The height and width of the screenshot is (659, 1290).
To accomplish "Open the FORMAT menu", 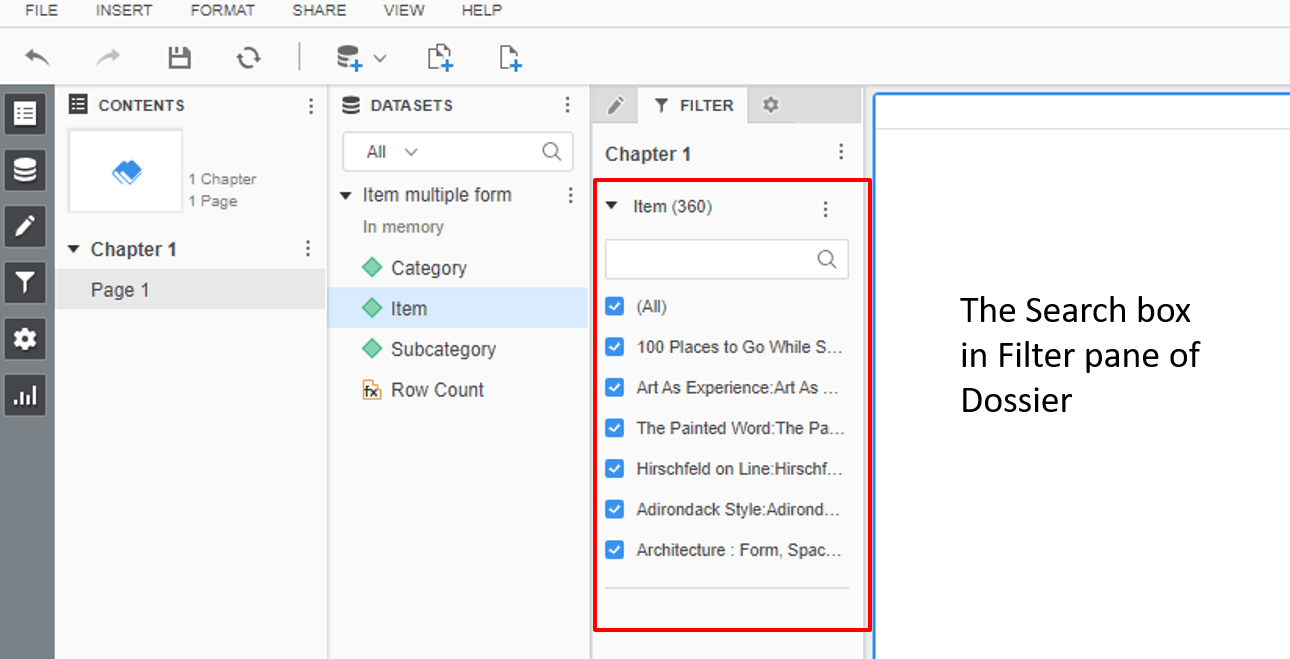I will (222, 11).
